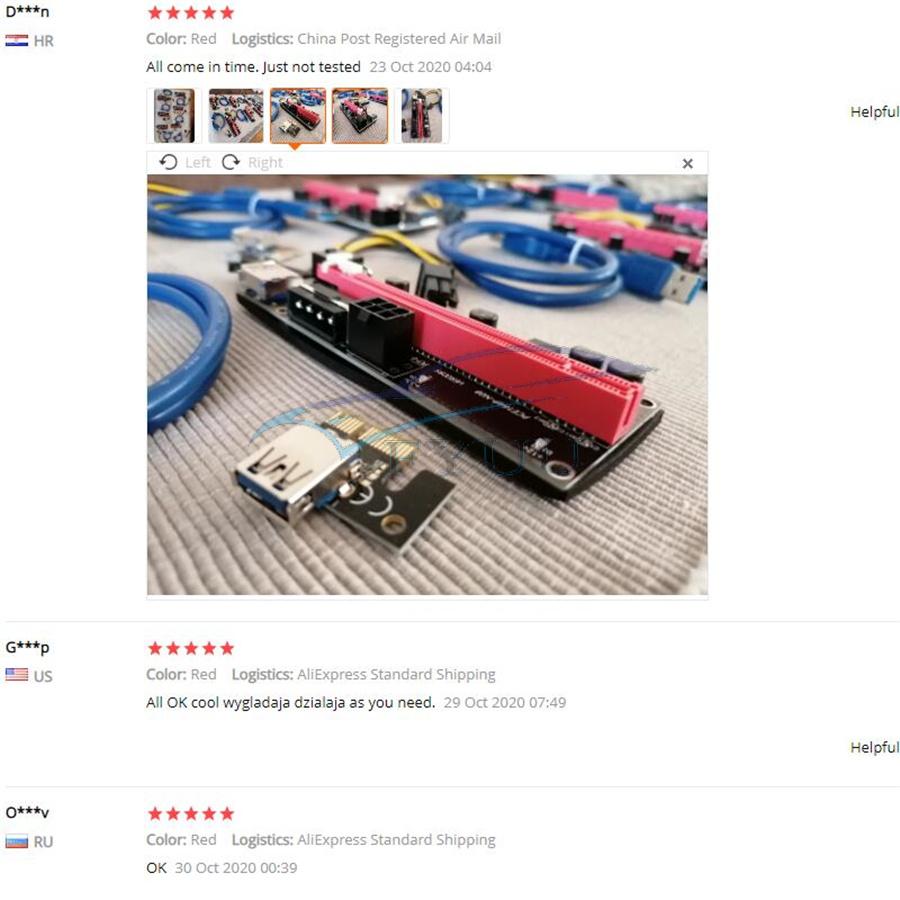Select the third highlighted review thumbnail
Viewport: 900px width, 900px height.
pyautogui.click(x=298, y=115)
